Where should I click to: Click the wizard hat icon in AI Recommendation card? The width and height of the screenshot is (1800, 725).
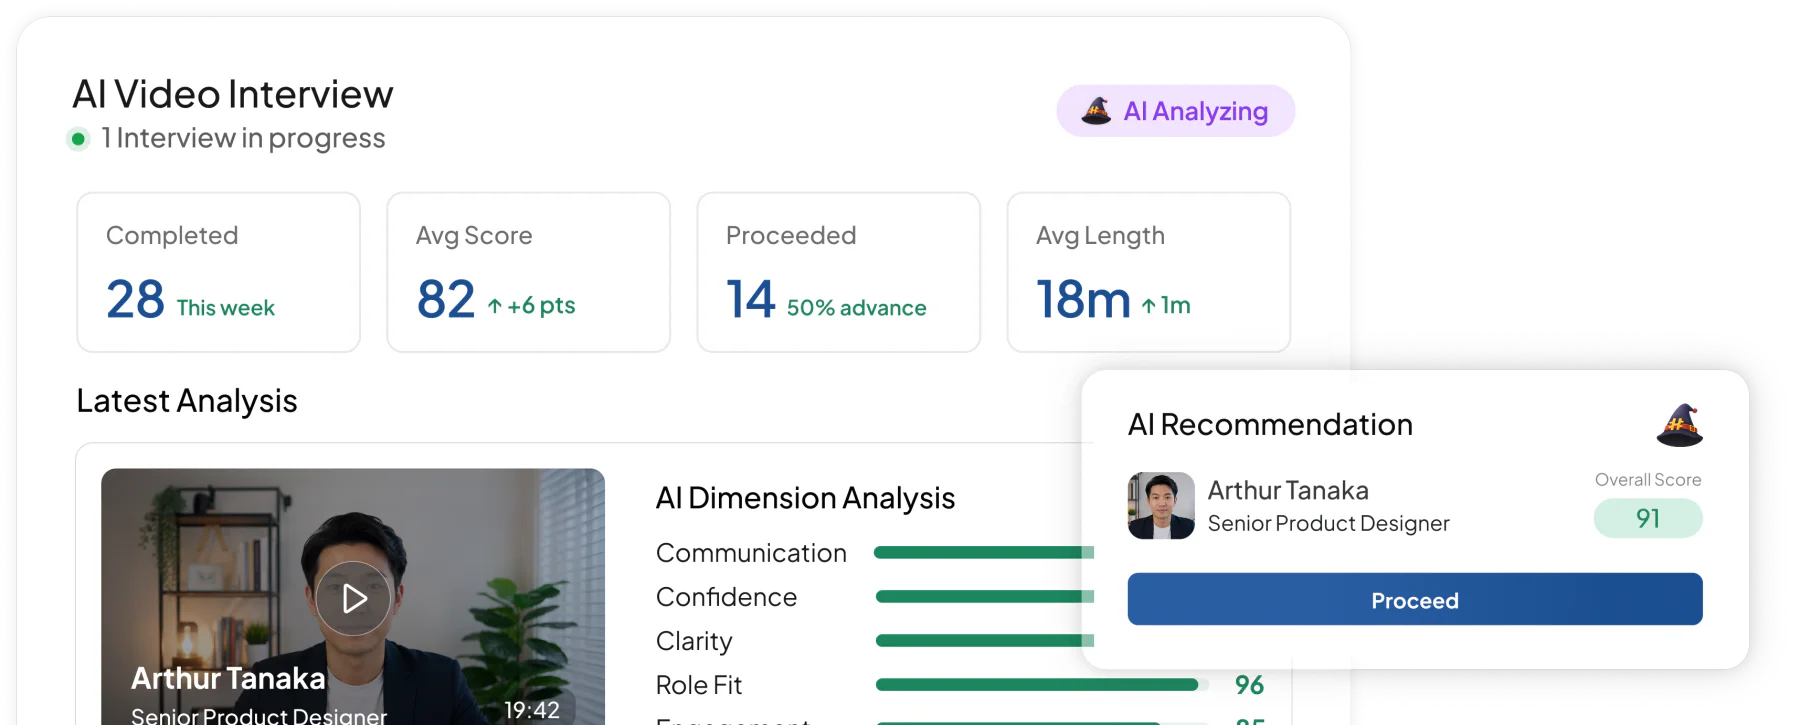(1680, 425)
